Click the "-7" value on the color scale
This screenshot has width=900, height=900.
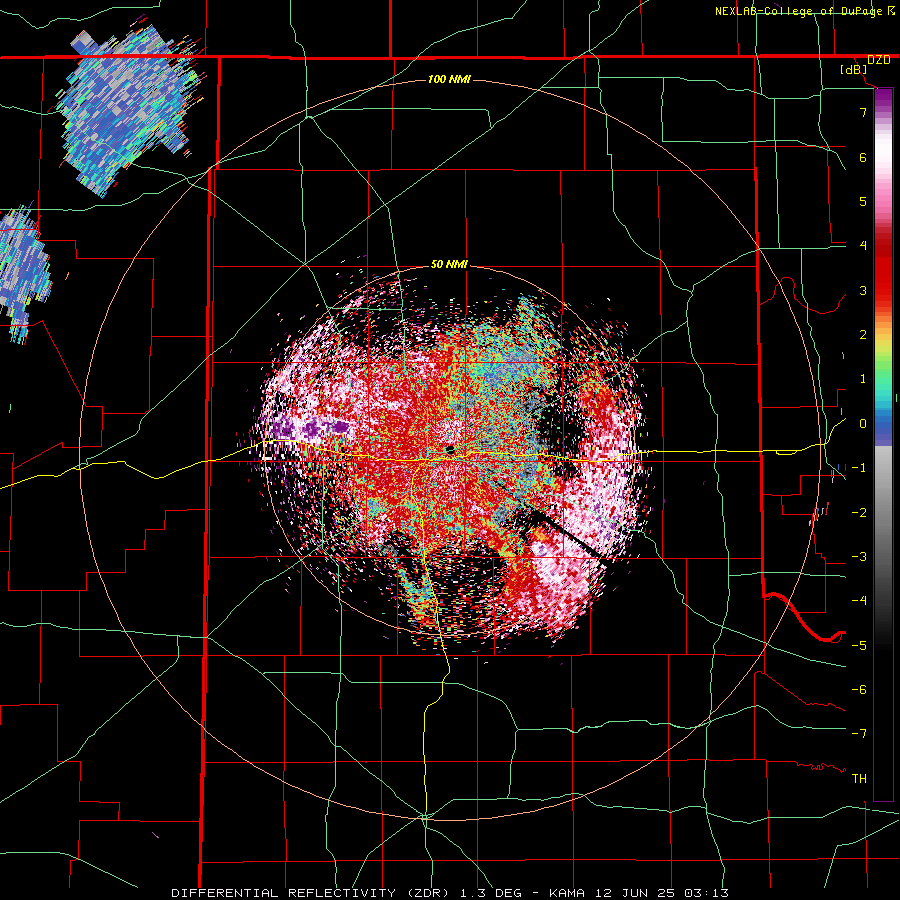click(859, 734)
